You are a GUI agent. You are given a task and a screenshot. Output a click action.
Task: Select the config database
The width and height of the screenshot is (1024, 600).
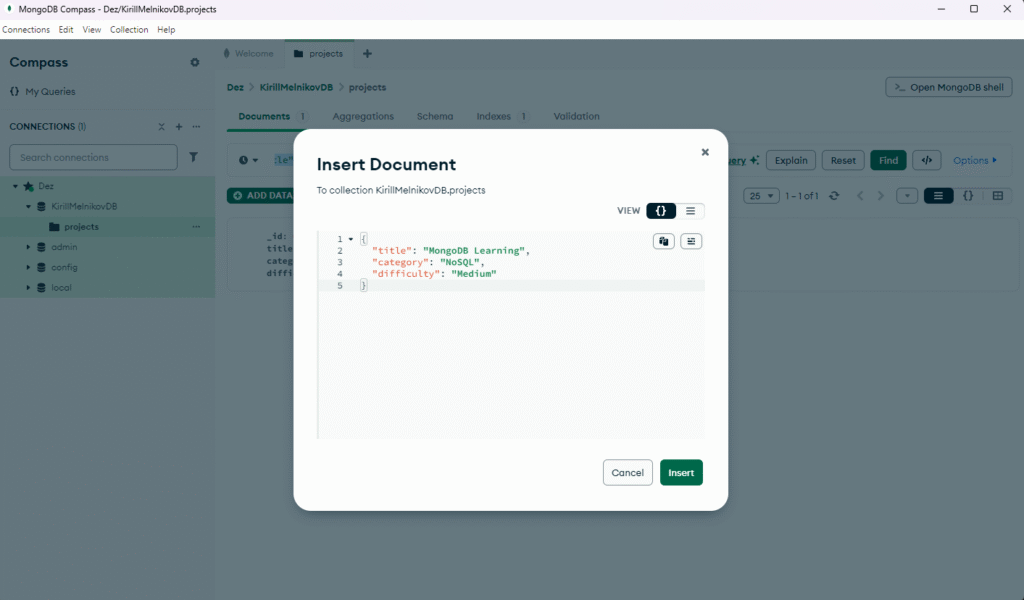(x=64, y=267)
